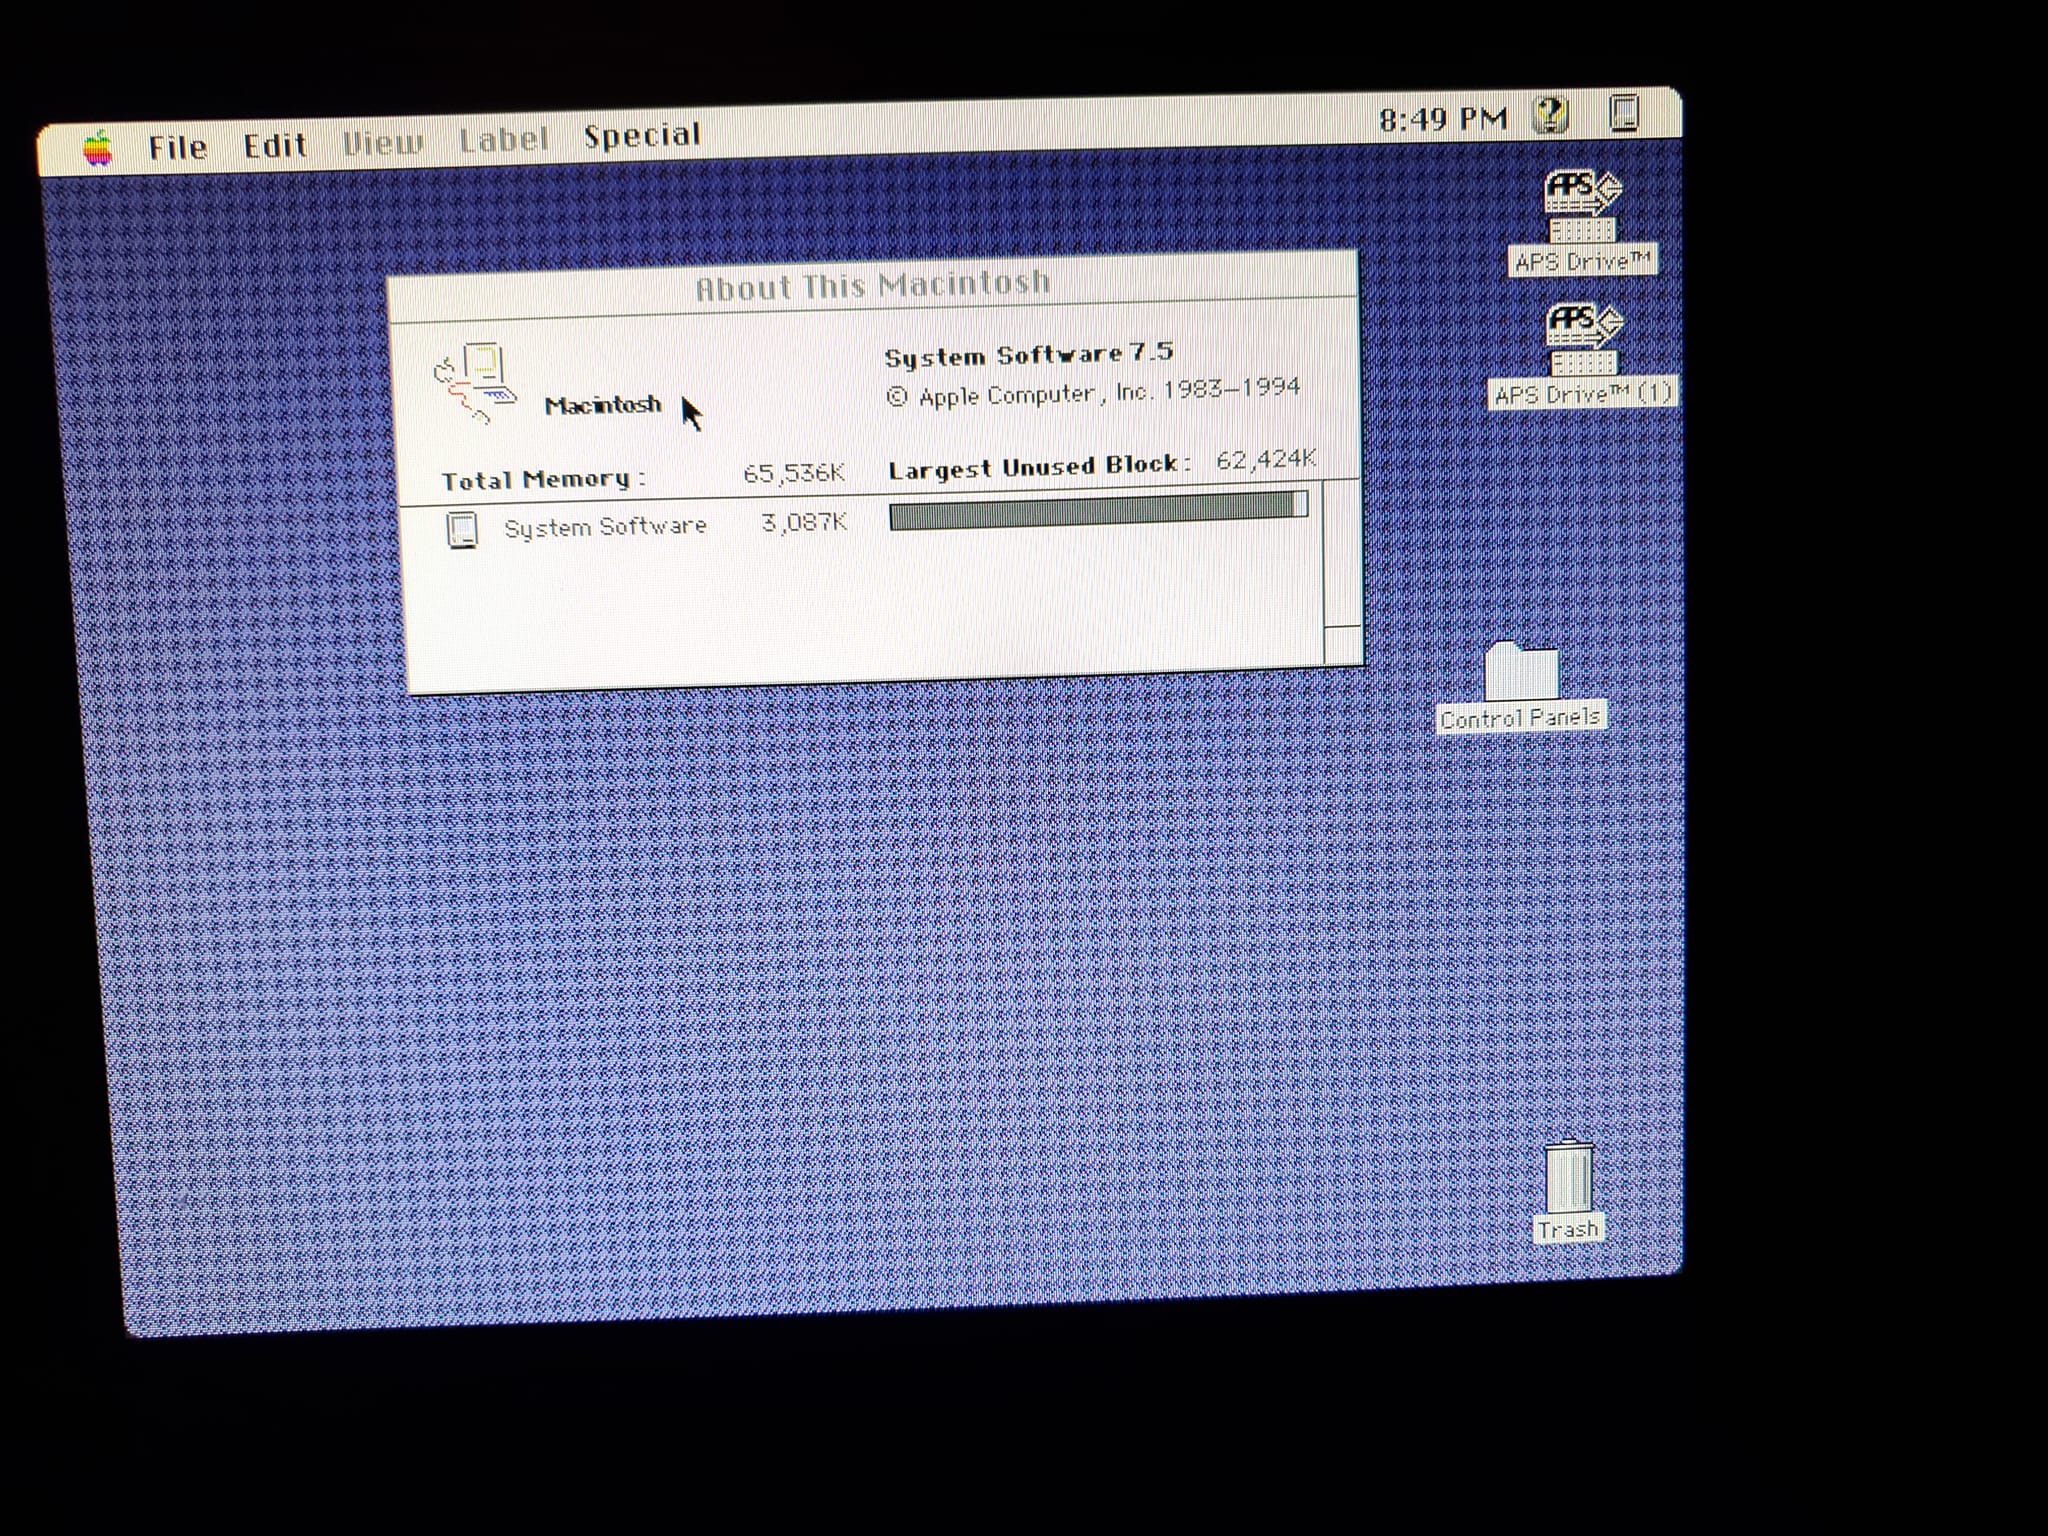Click the System Software row name
The image size is (2048, 1536).
pyautogui.click(x=605, y=526)
